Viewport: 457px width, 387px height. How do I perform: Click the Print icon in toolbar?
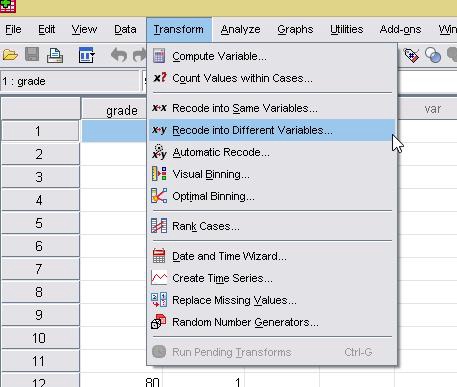(x=55, y=55)
